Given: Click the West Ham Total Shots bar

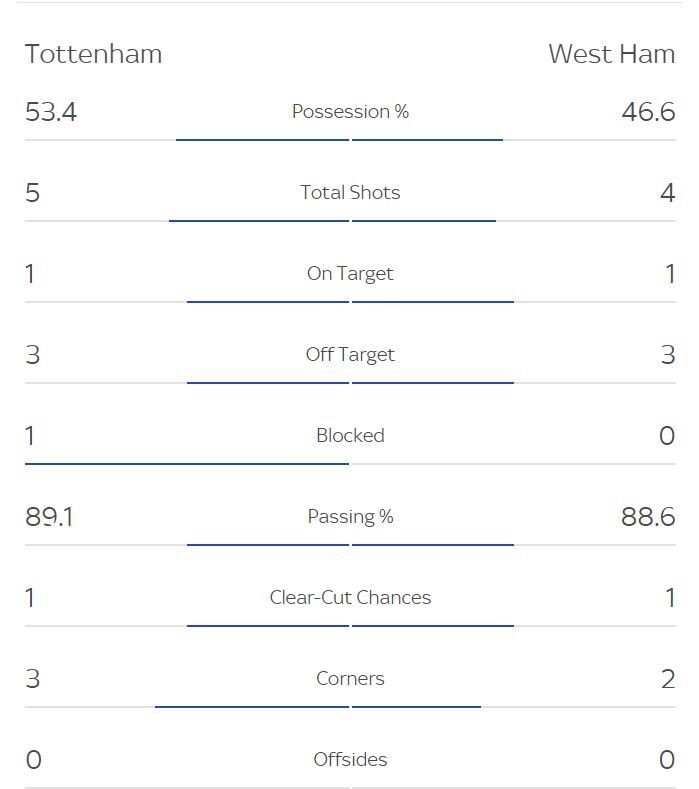Looking at the screenshot, I should point(424,220).
